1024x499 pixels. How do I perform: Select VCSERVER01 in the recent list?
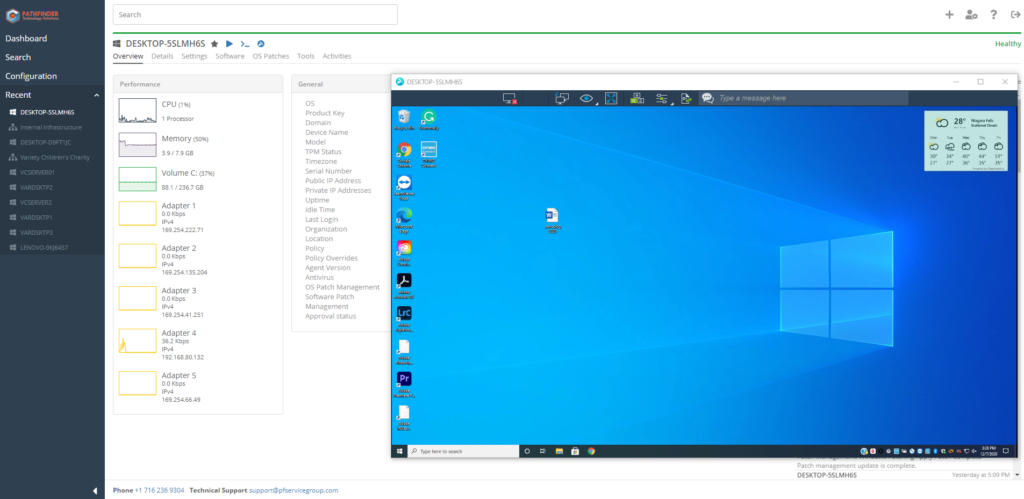pyautogui.click(x=38, y=172)
